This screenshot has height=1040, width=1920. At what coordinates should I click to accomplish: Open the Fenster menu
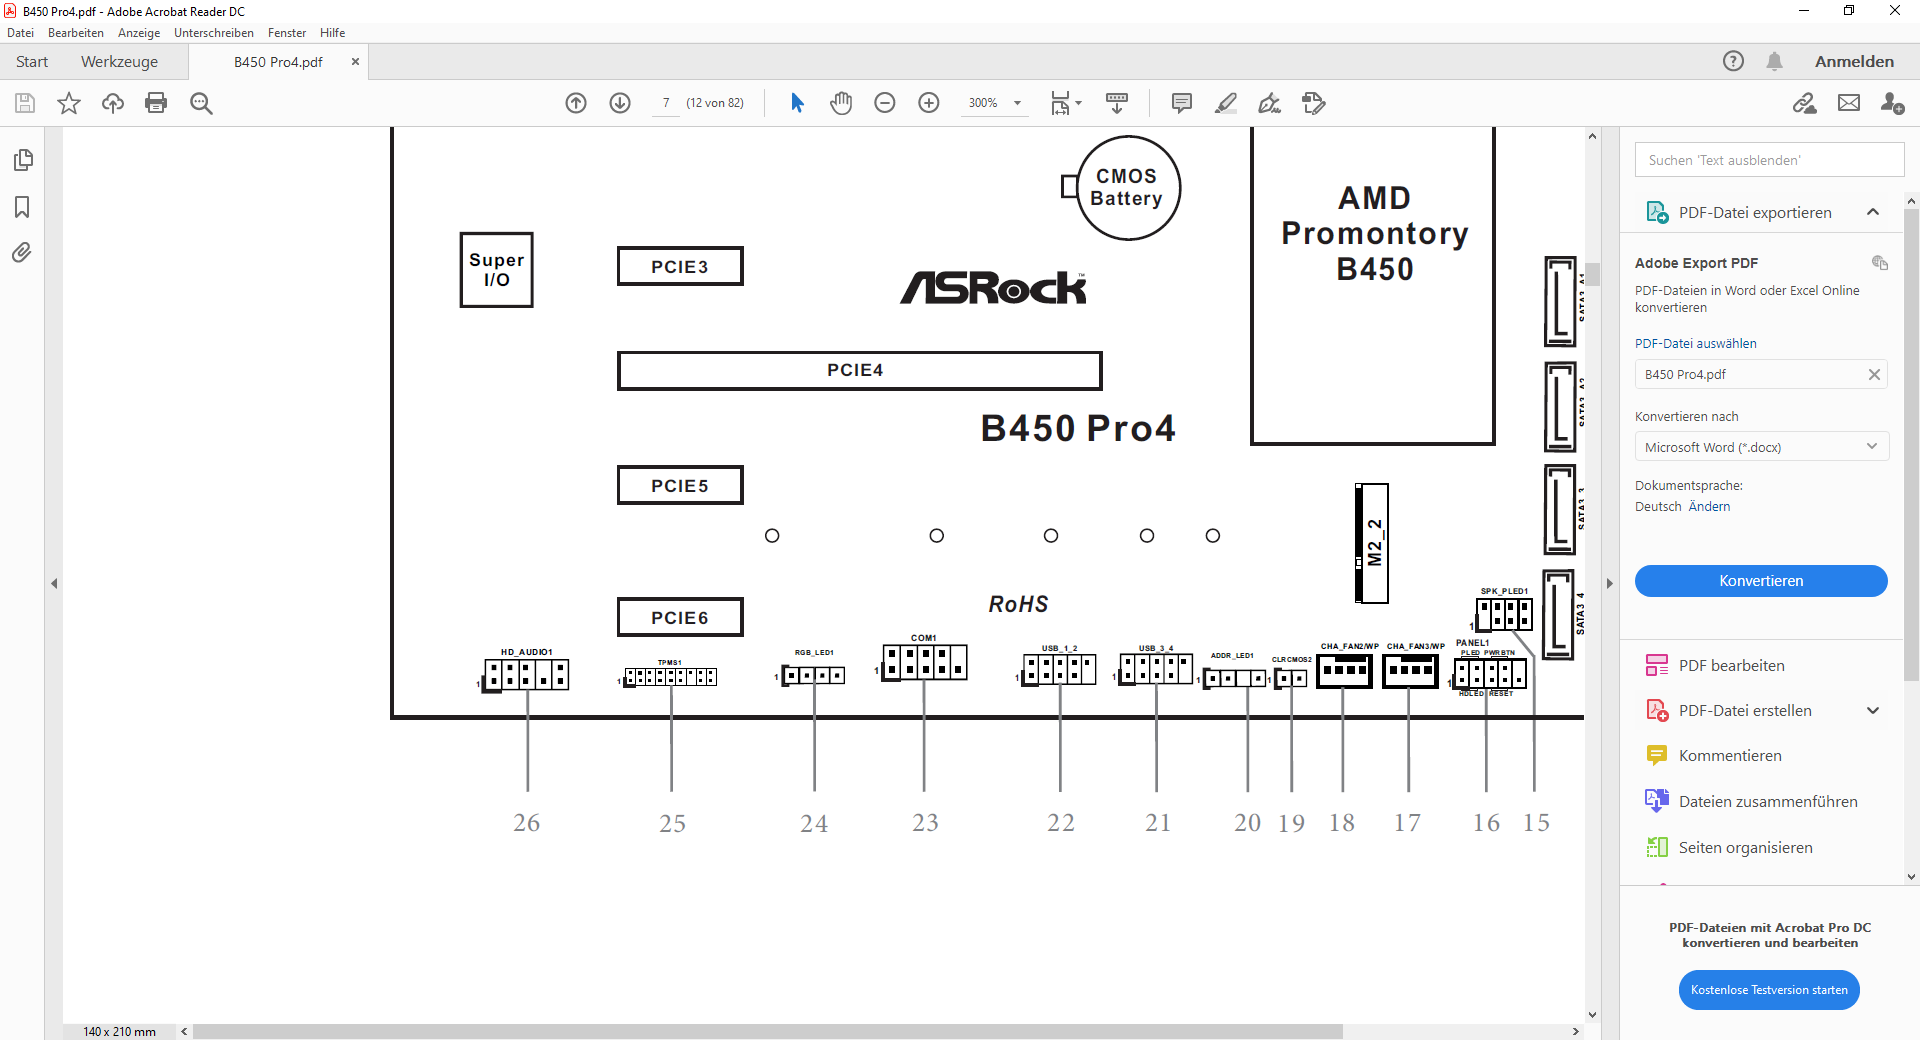(x=287, y=33)
